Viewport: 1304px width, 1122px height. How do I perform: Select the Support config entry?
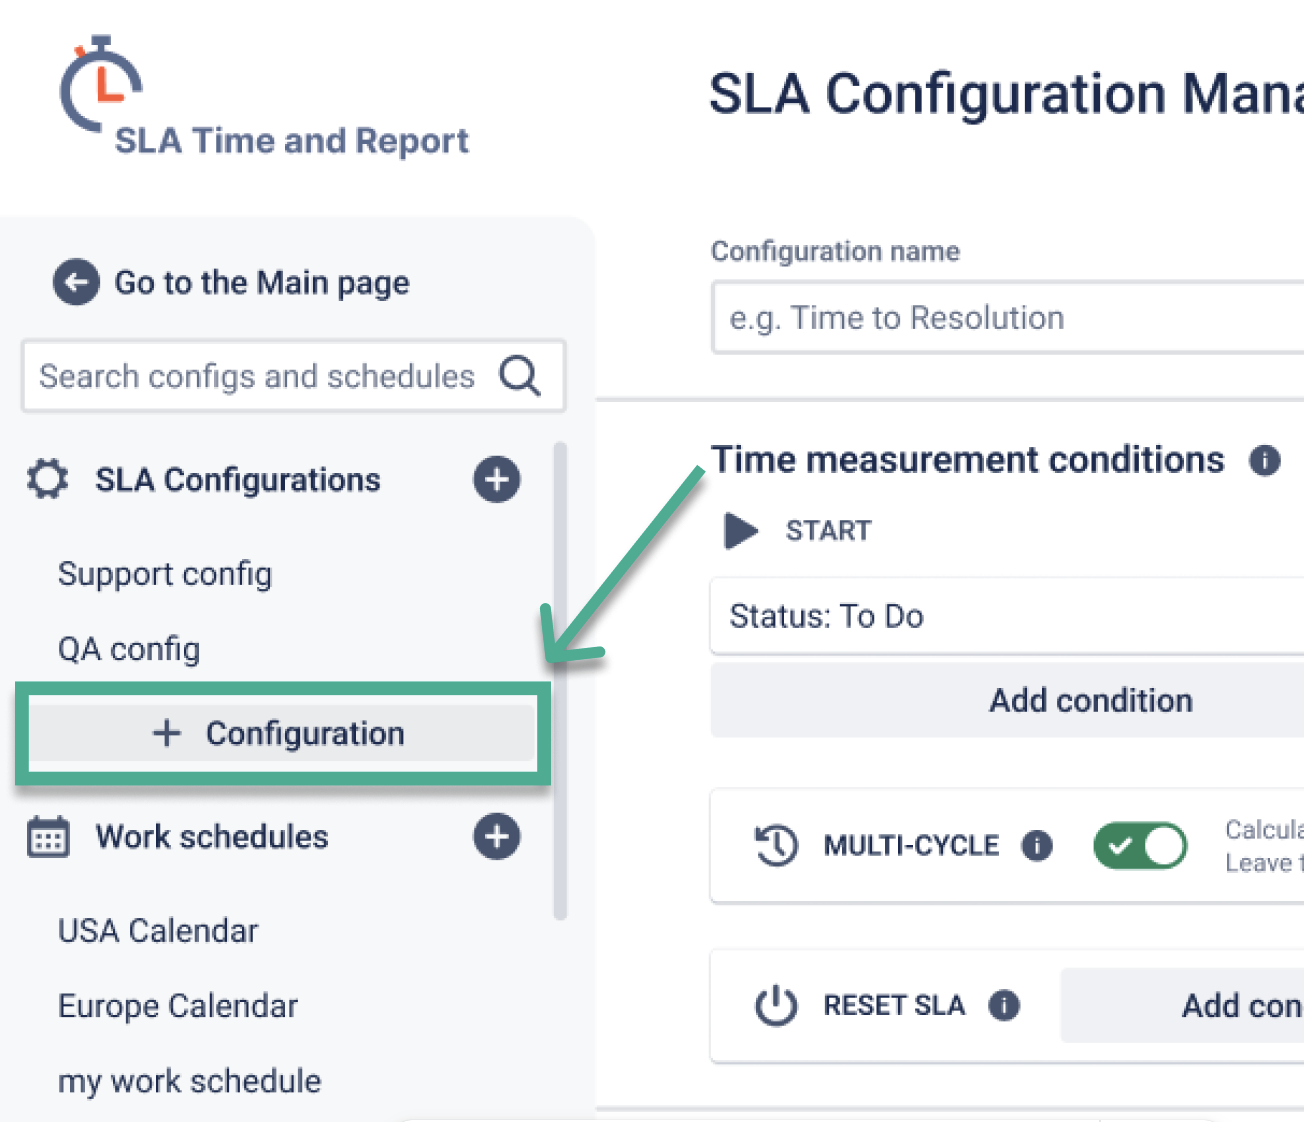pos(165,574)
